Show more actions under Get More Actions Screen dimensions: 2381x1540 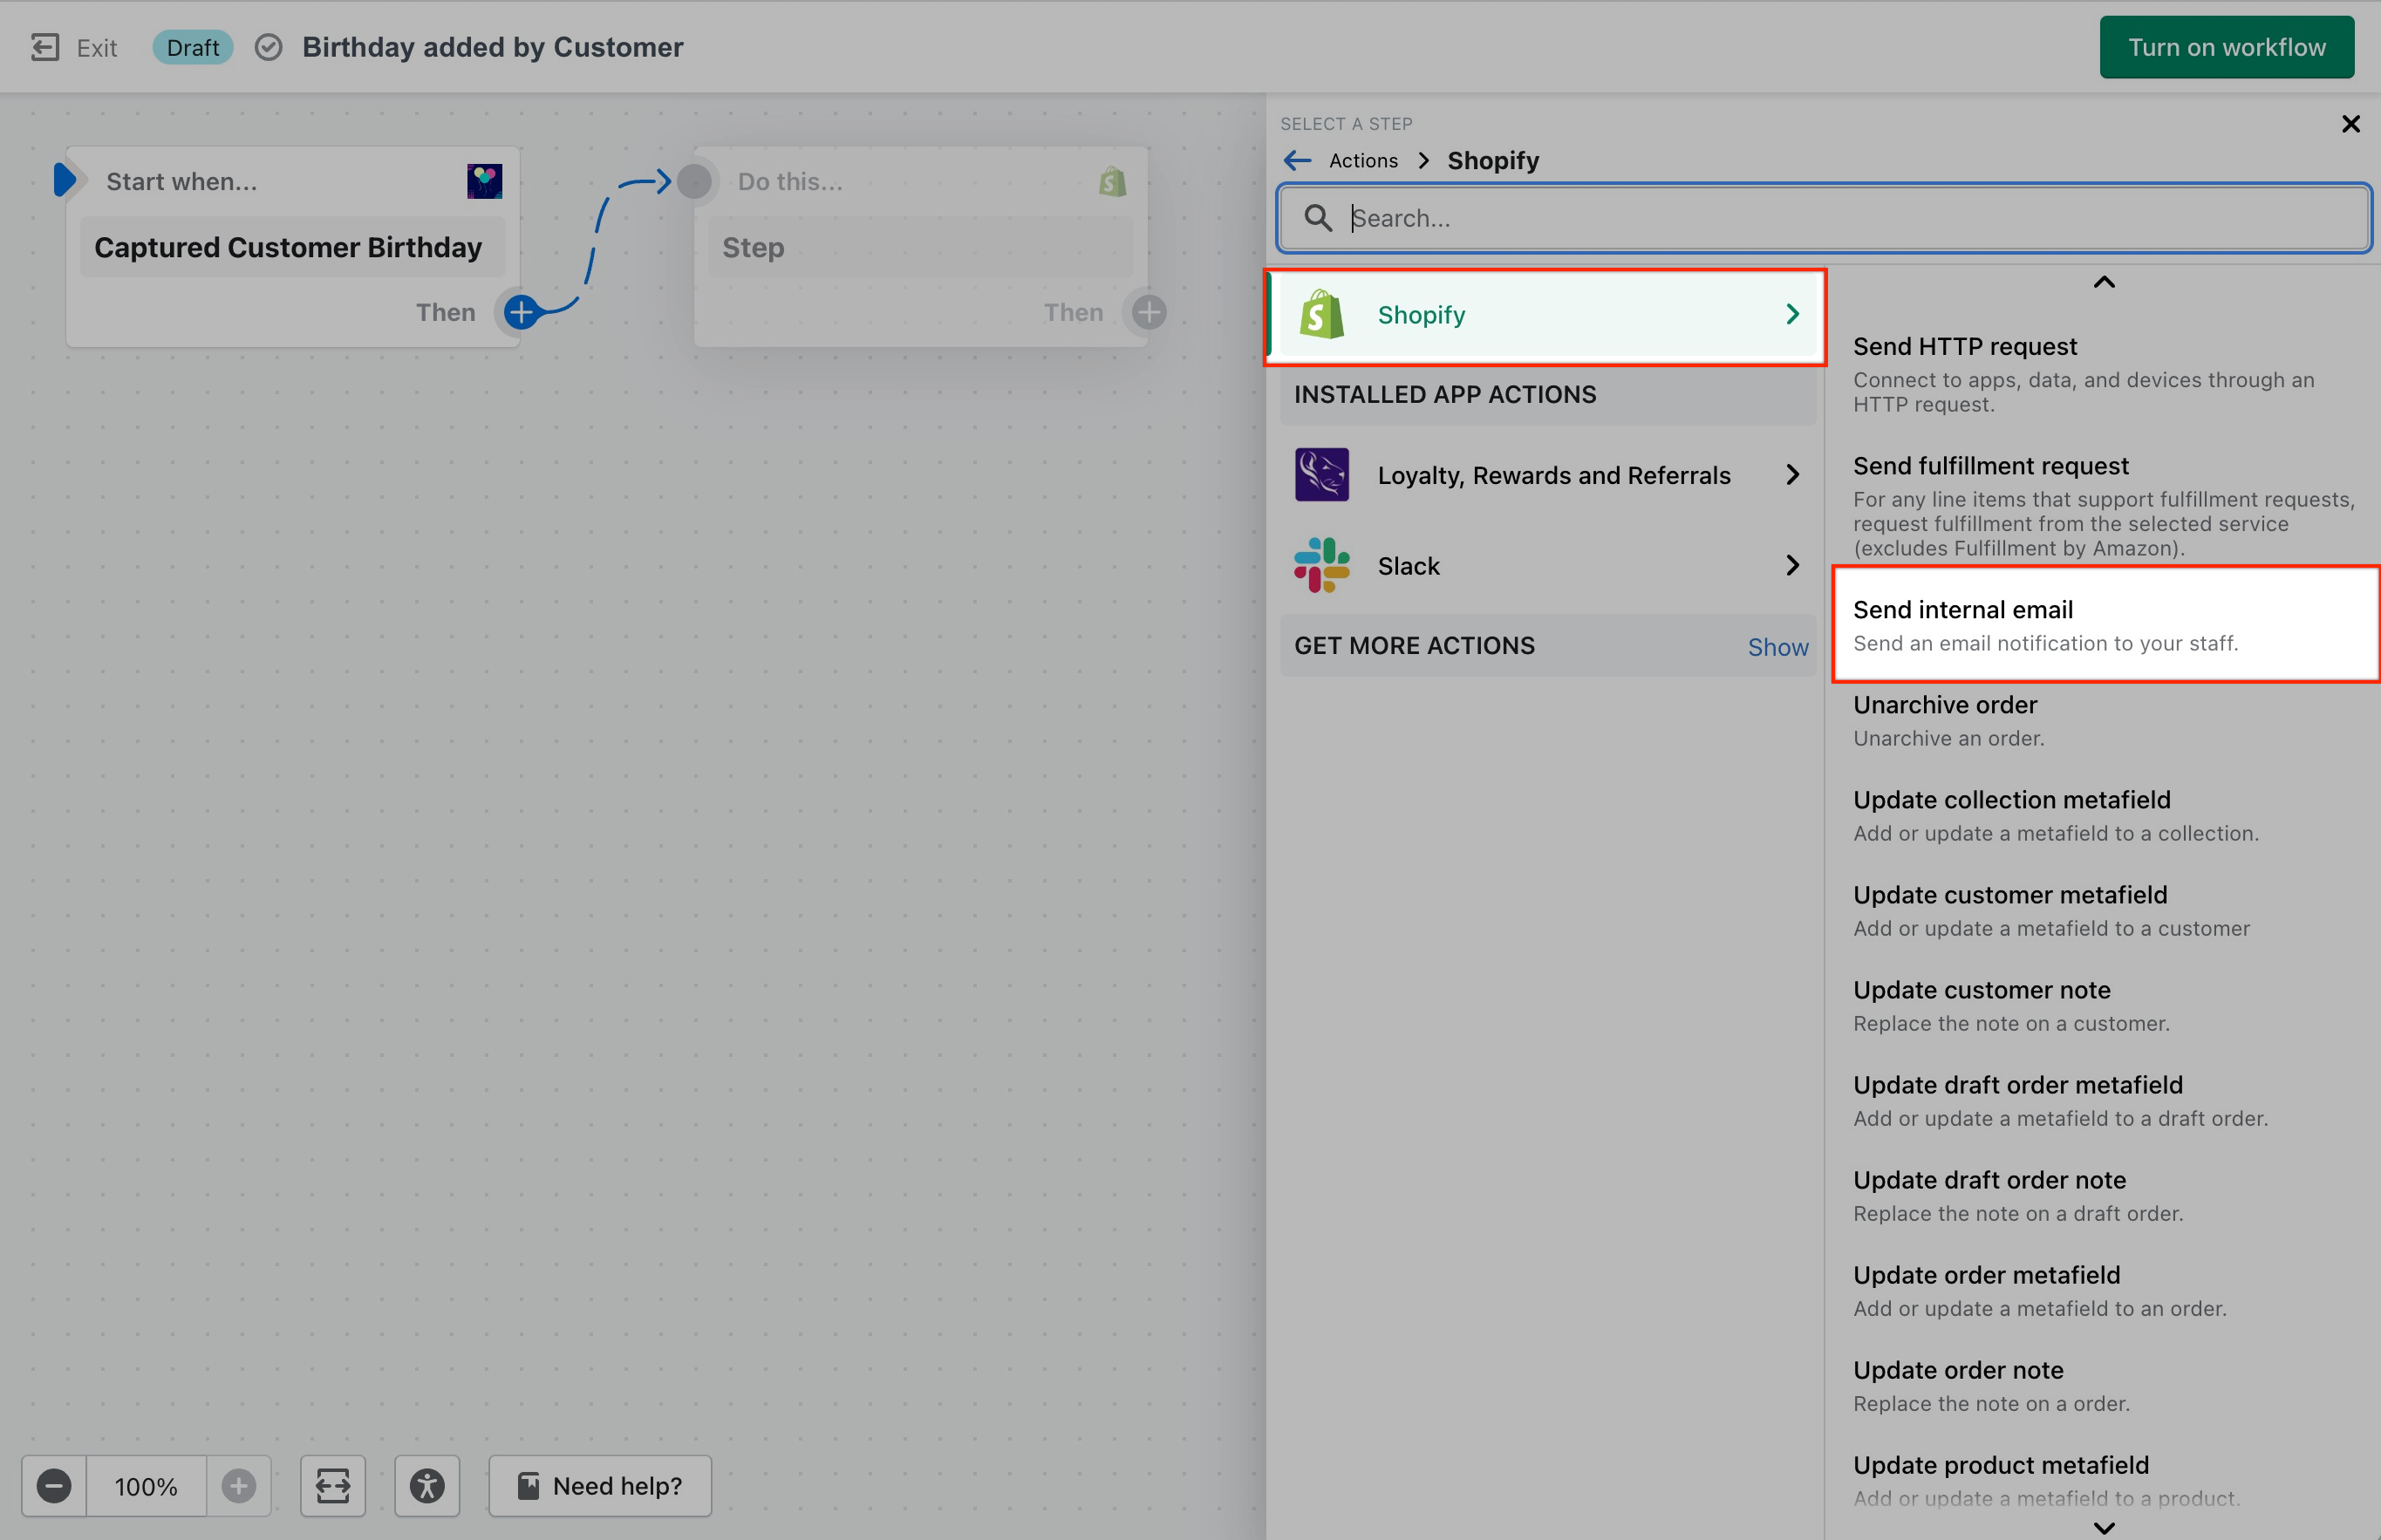coord(1778,647)
